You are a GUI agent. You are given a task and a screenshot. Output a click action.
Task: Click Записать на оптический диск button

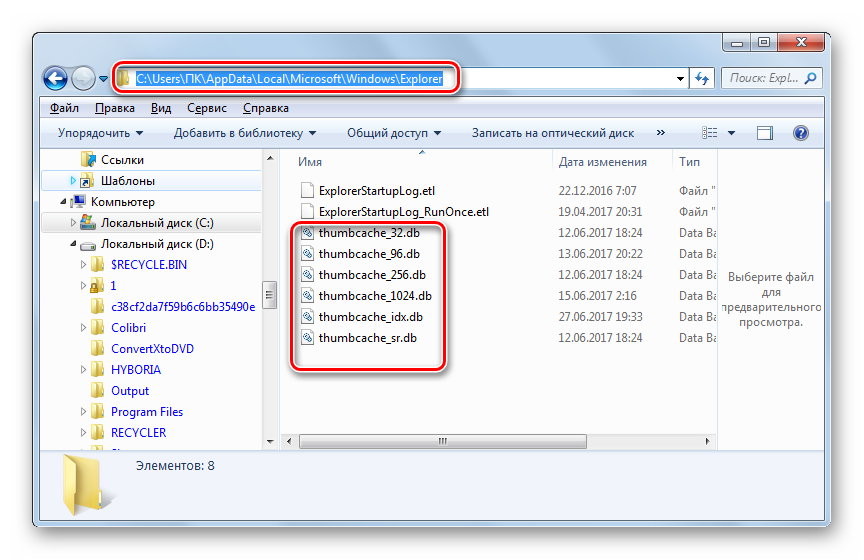pos(553,133)
